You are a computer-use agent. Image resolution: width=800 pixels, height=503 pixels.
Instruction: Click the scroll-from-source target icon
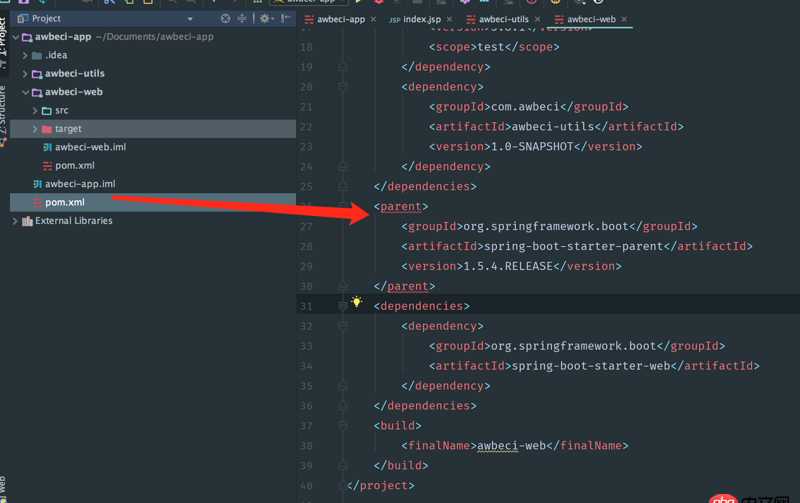pos(225,18)
